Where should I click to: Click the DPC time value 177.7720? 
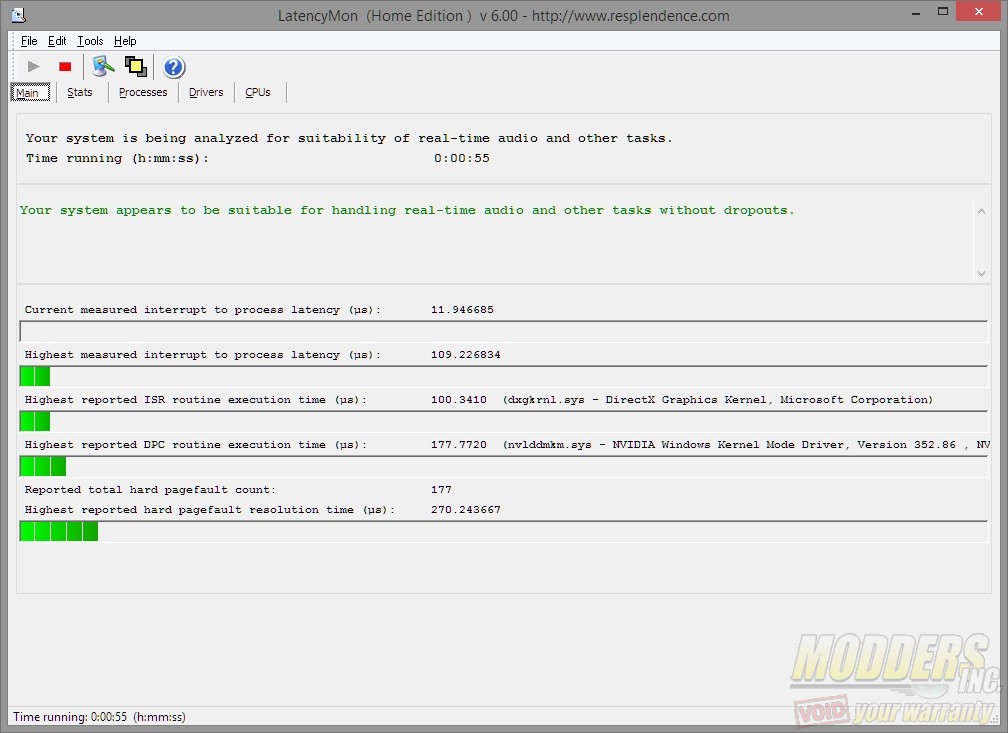458,444
